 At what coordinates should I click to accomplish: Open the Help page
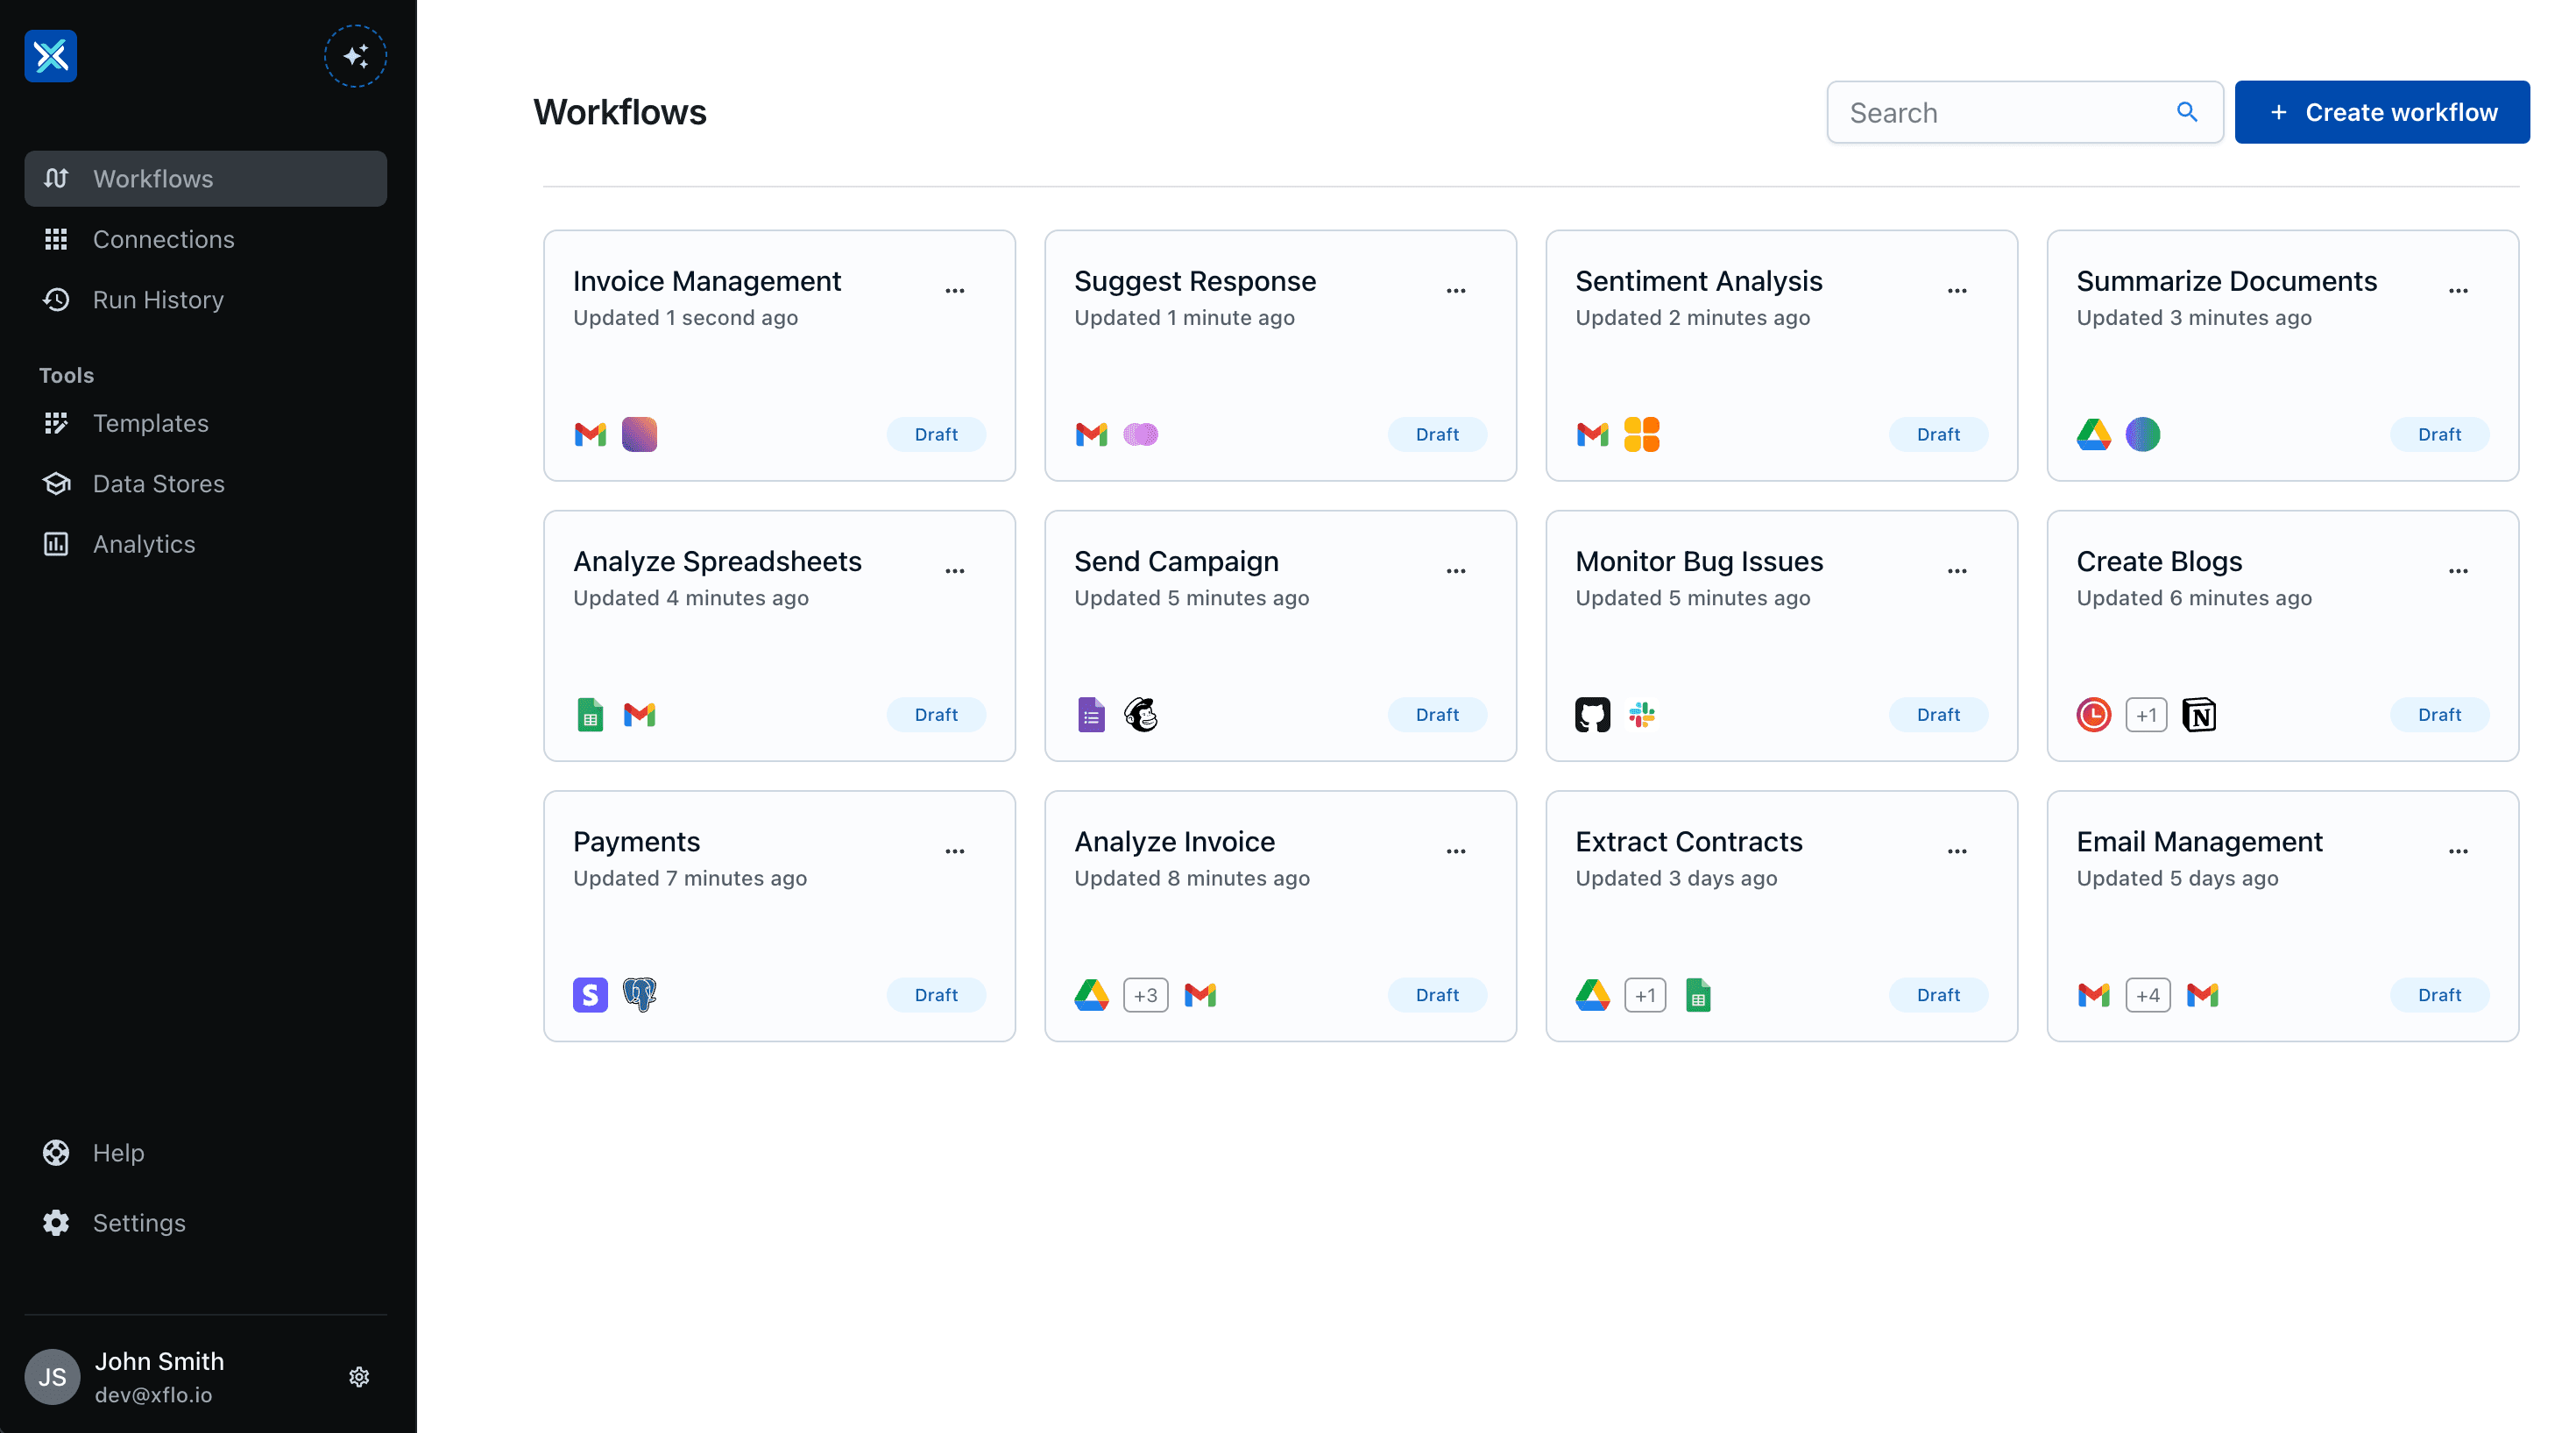pyautogui.click(x=119, y=1152)
